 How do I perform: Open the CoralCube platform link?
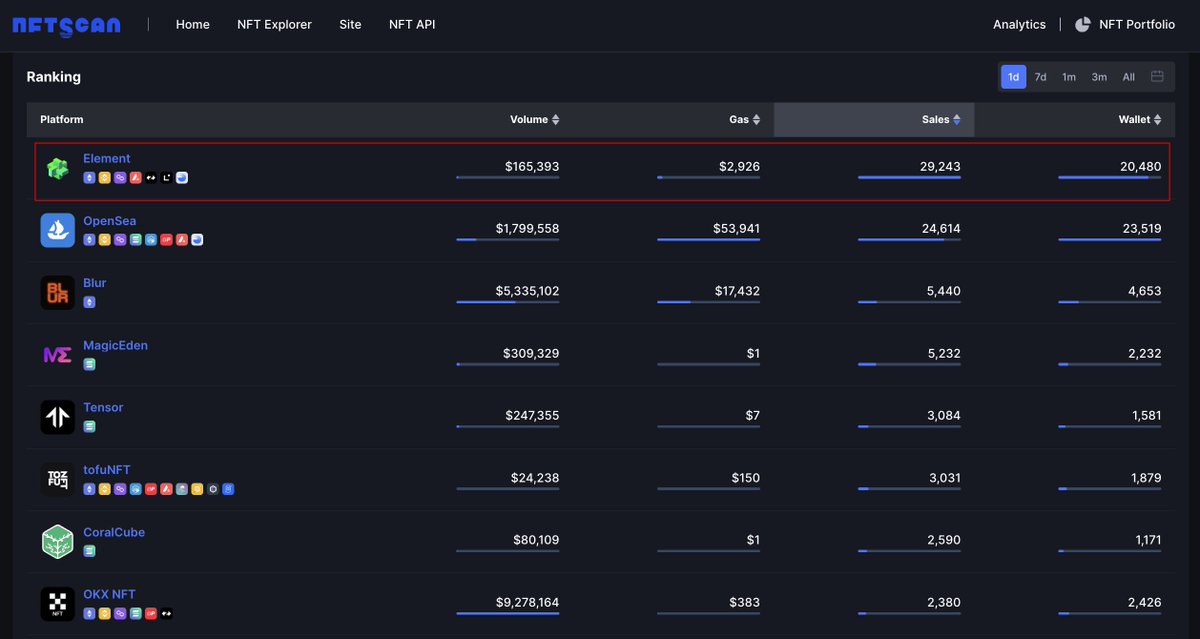(x=114, y=533)
